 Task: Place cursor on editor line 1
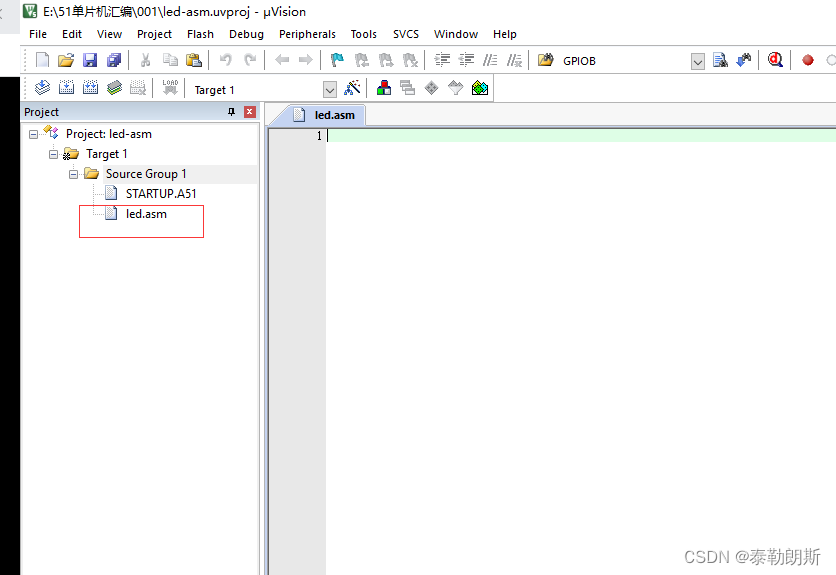point(581,135)
